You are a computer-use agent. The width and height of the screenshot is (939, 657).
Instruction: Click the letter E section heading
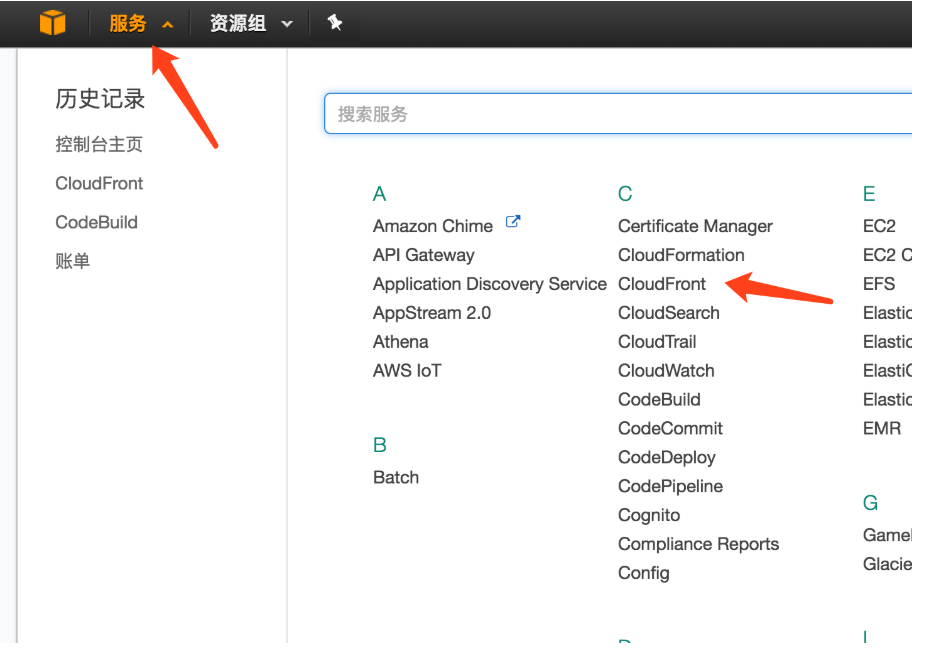point(869,194)
